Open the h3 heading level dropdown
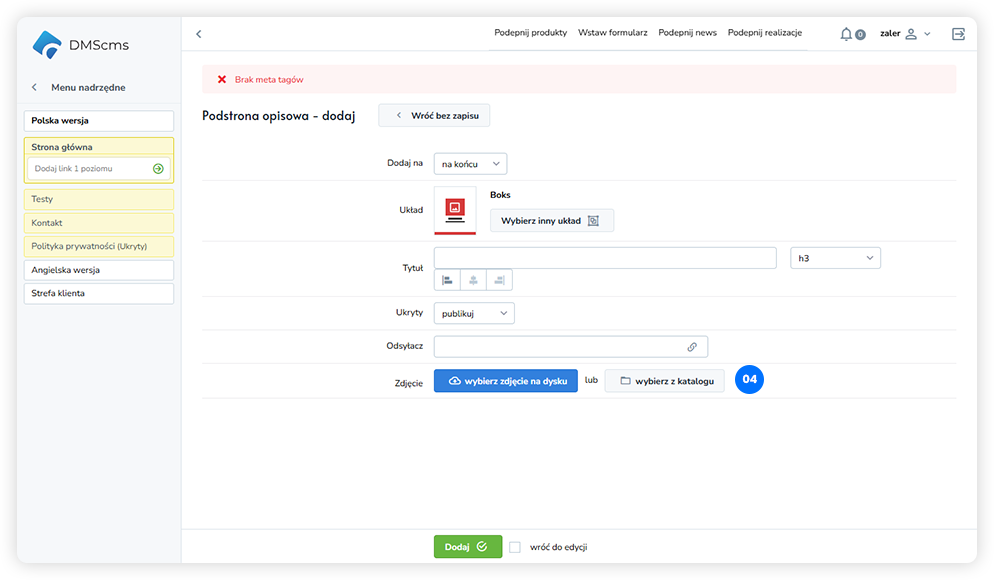This screenshot has height=580, width=994. pos(835,258)
